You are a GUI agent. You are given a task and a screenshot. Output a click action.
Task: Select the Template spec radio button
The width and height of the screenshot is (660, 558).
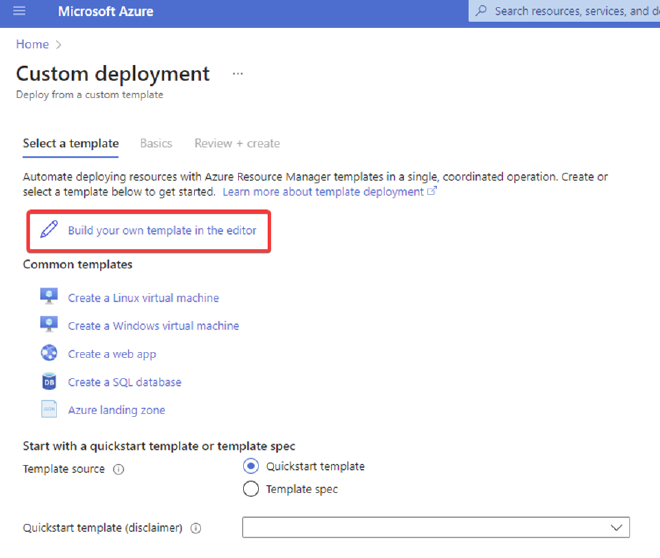pos(251,489)
